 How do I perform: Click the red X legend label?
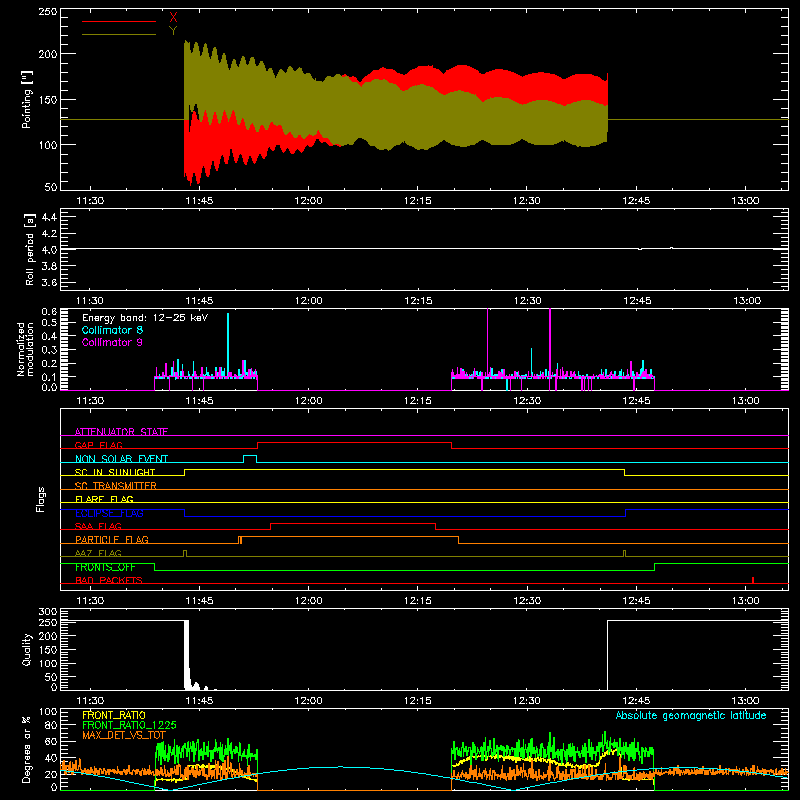pyautogui.click(x=173, y=18)
